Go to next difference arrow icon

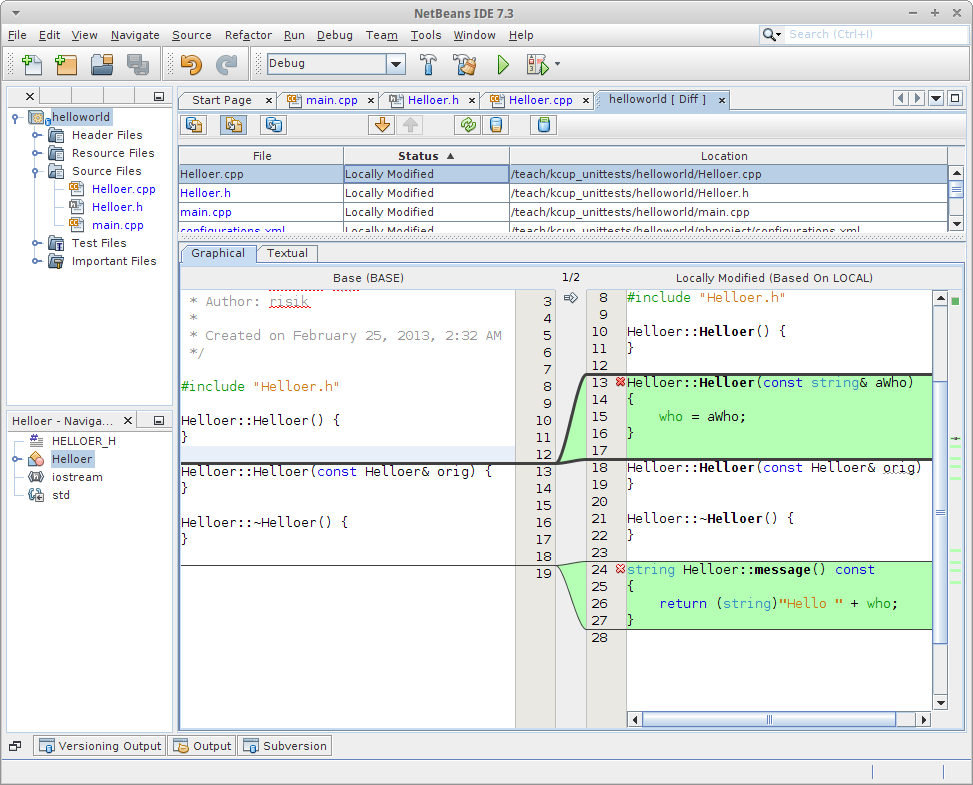point(381,125)
